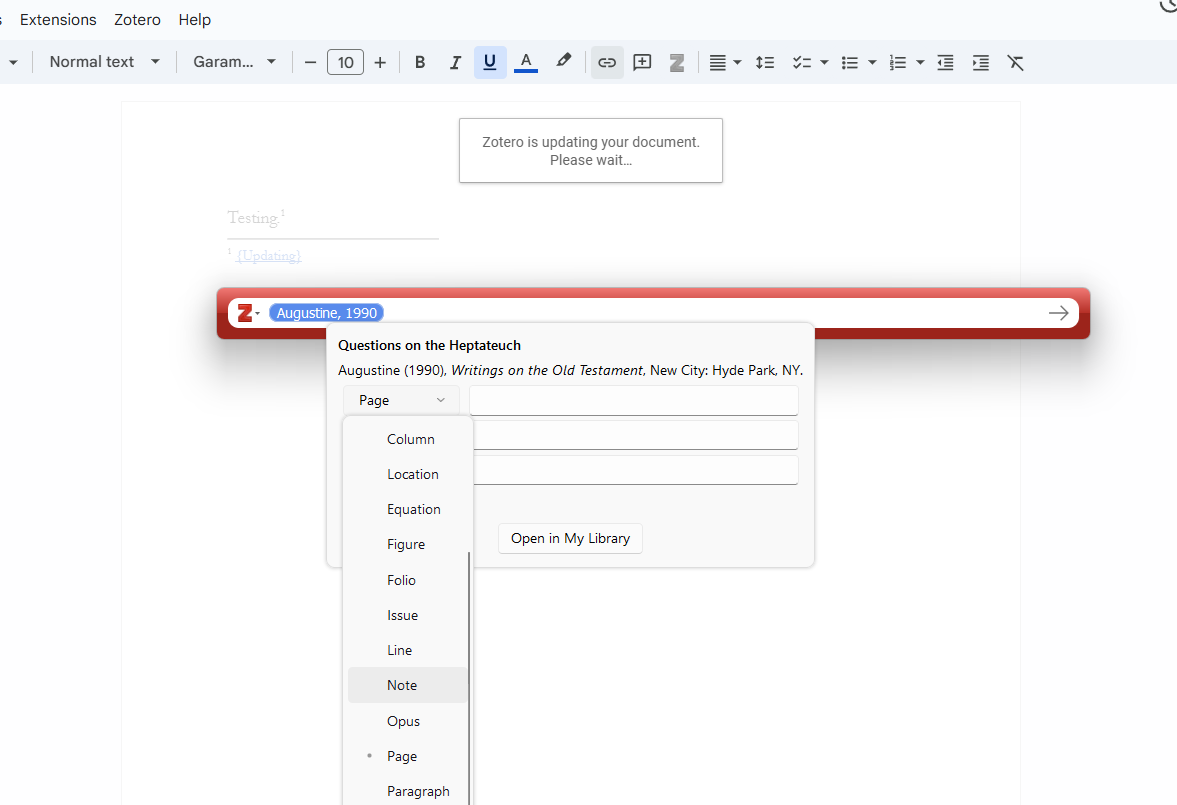
Task: Expand the numbered list options arrow
Action: click(920, 62)
